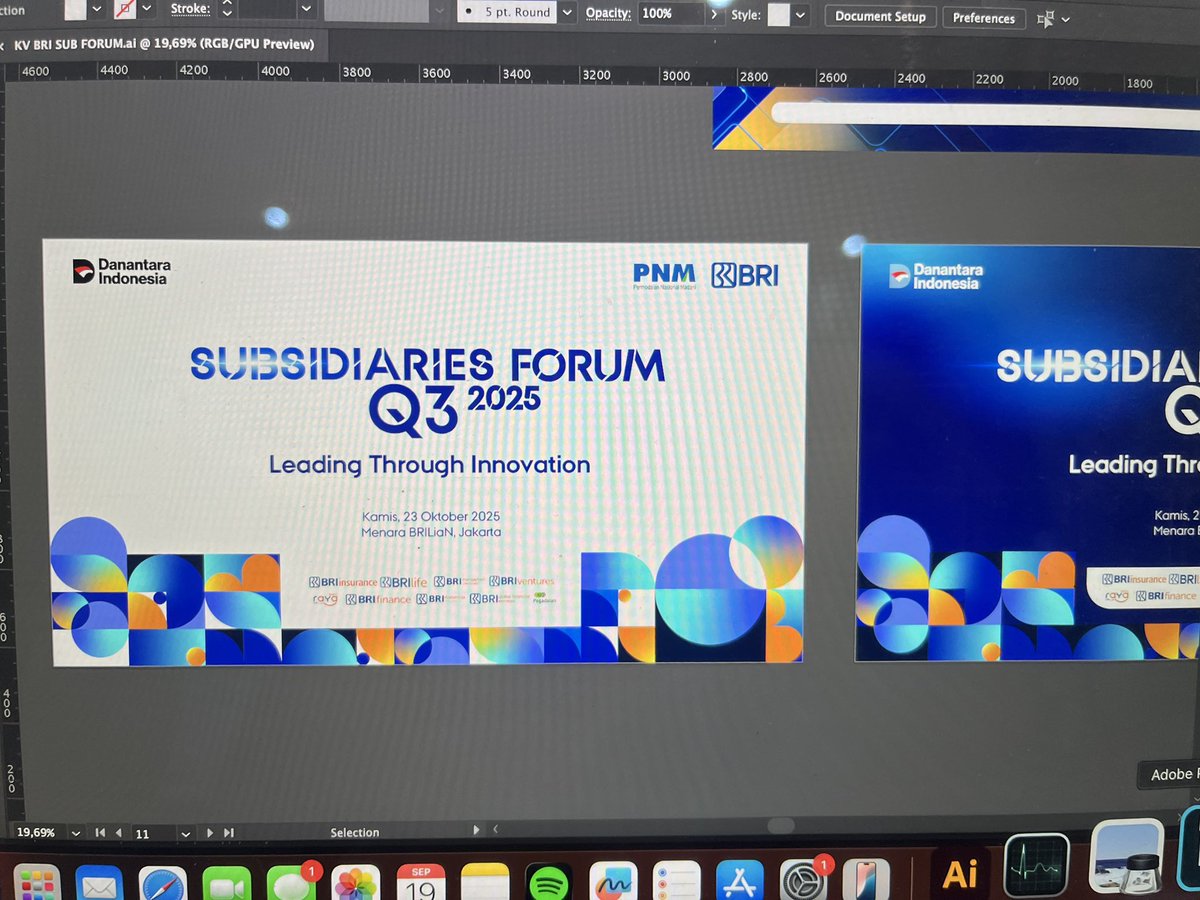Image resolution: width=1200 pixels, height=900 pixels.
Task: Click the BRIventures logo on white artboard
Action: click(521, 581)
